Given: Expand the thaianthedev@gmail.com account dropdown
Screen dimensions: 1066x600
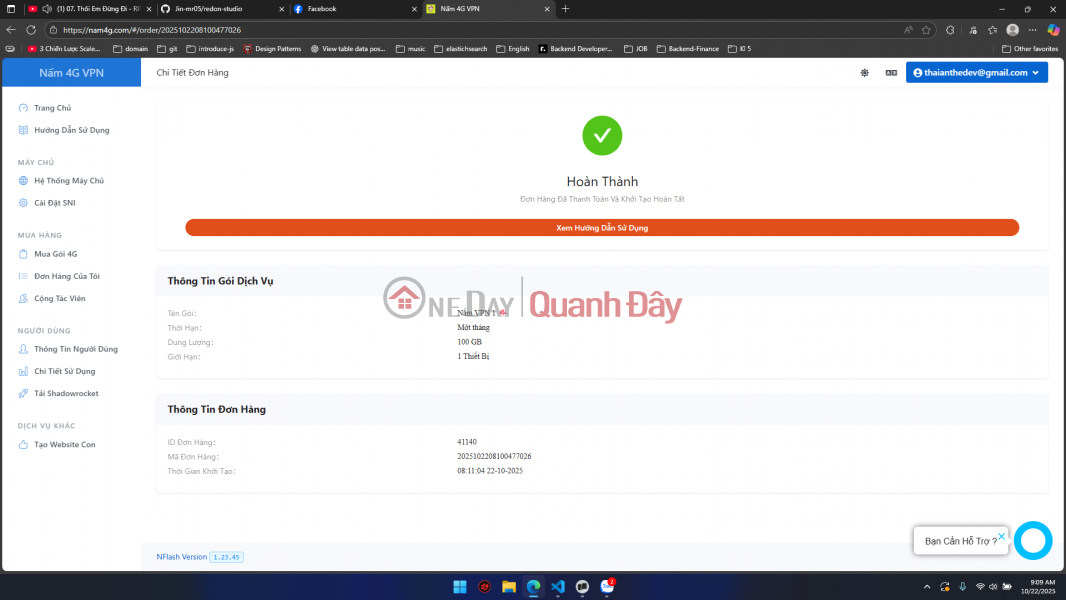Looking at the screenshot, I should 976,71.
